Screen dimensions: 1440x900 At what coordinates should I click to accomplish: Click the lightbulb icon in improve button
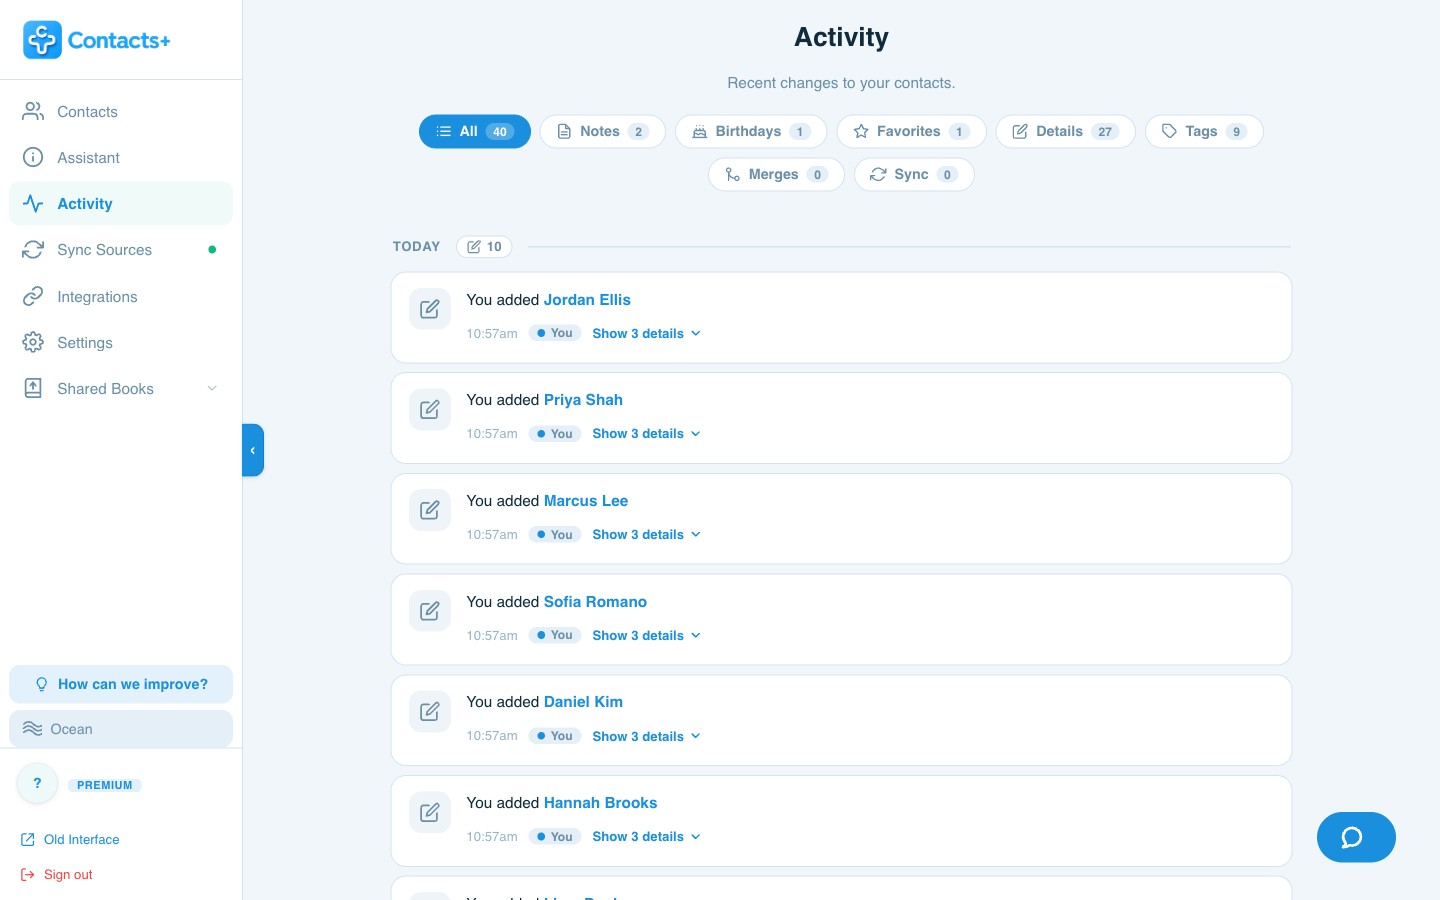click(x=42, y=684)
